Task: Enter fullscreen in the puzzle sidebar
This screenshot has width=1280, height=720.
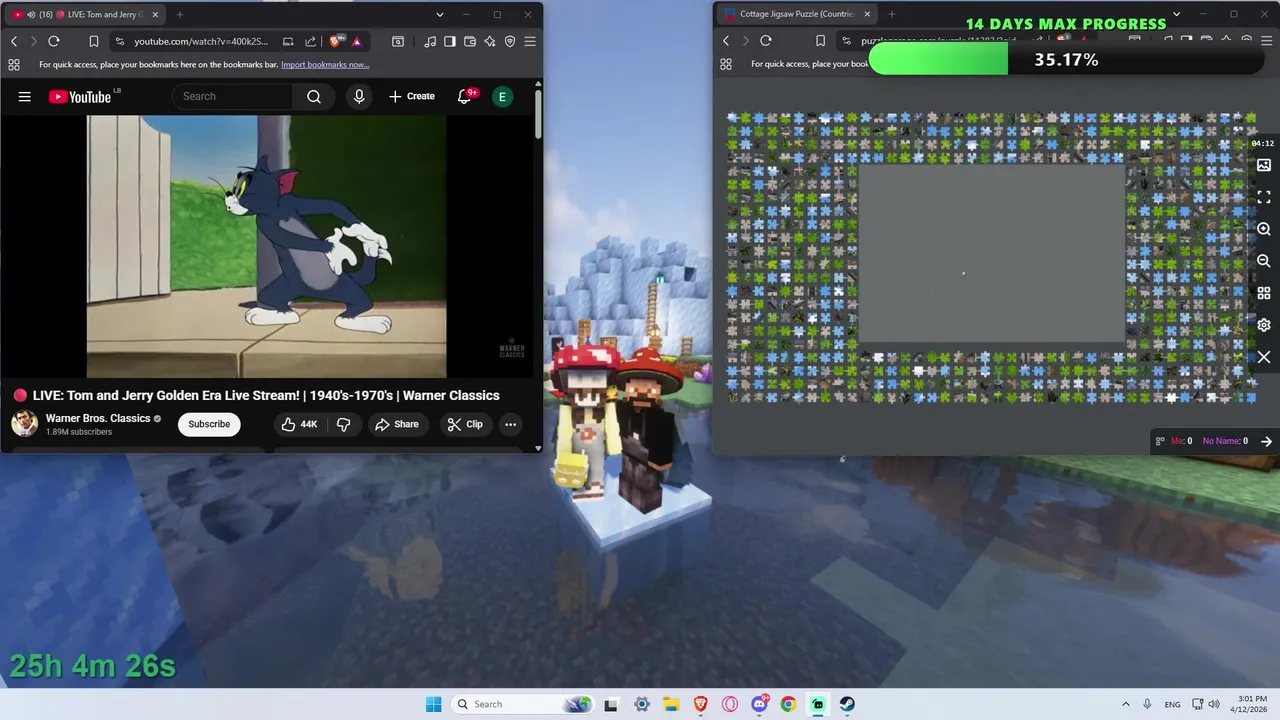Action: click(x=1264, y=197)
